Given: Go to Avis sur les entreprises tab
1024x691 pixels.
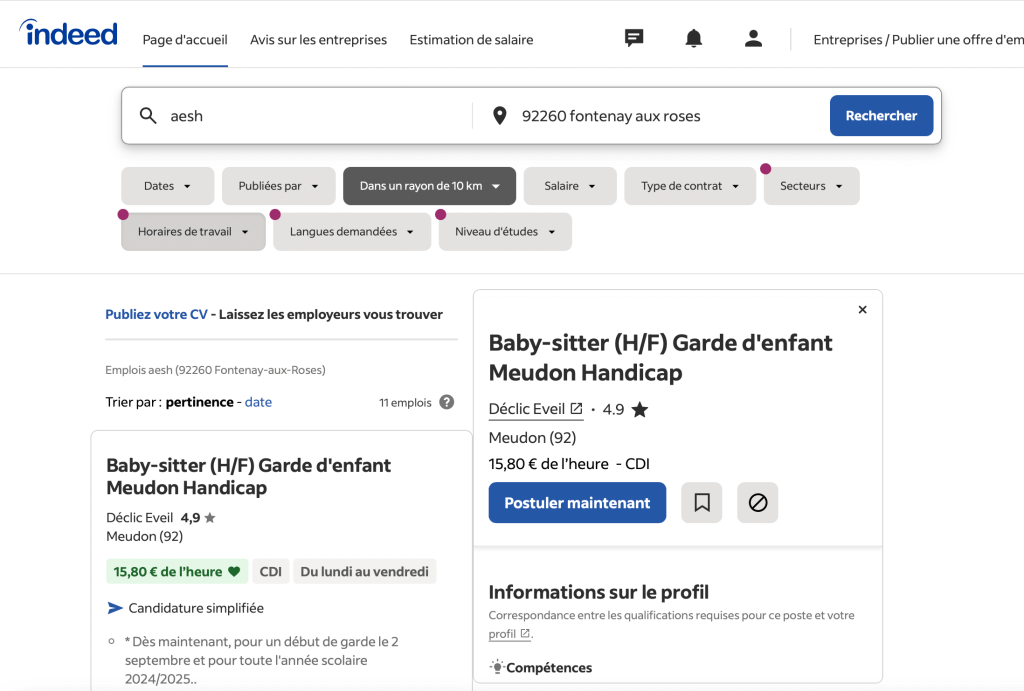Looking at the screenshot, I should pyautogui.click(x=318, y=40).
